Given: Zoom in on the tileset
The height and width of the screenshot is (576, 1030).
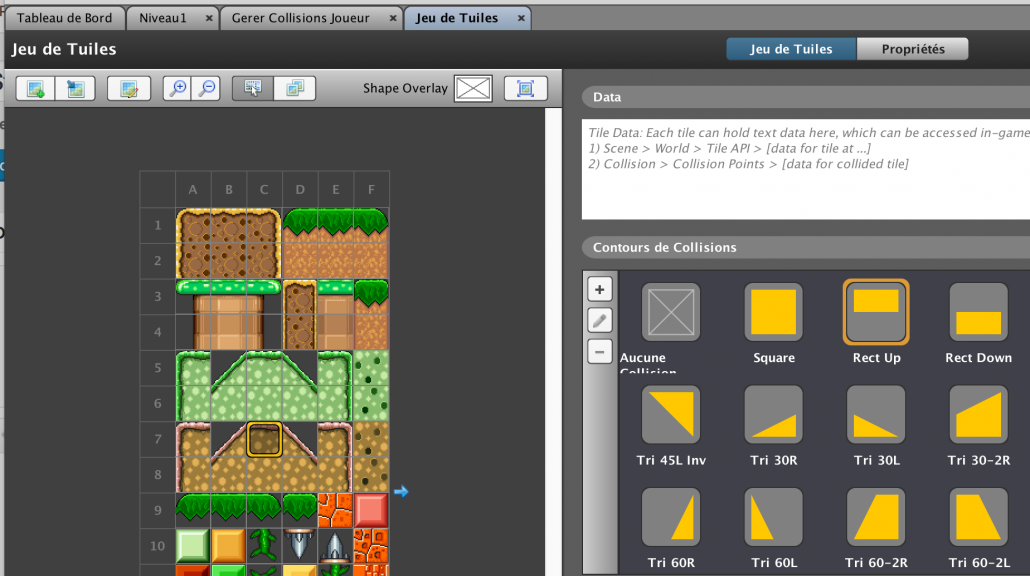Looking at the screenshot, I should [x=177, y=88].
